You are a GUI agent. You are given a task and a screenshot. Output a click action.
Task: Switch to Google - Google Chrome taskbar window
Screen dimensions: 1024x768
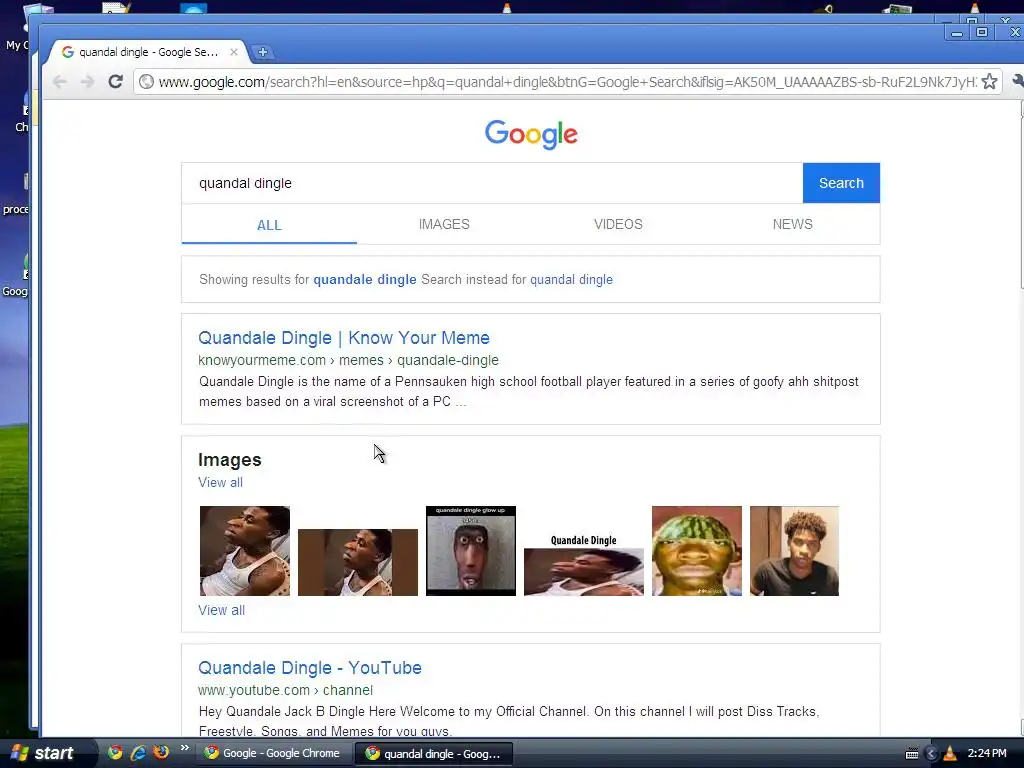point(272,754)
